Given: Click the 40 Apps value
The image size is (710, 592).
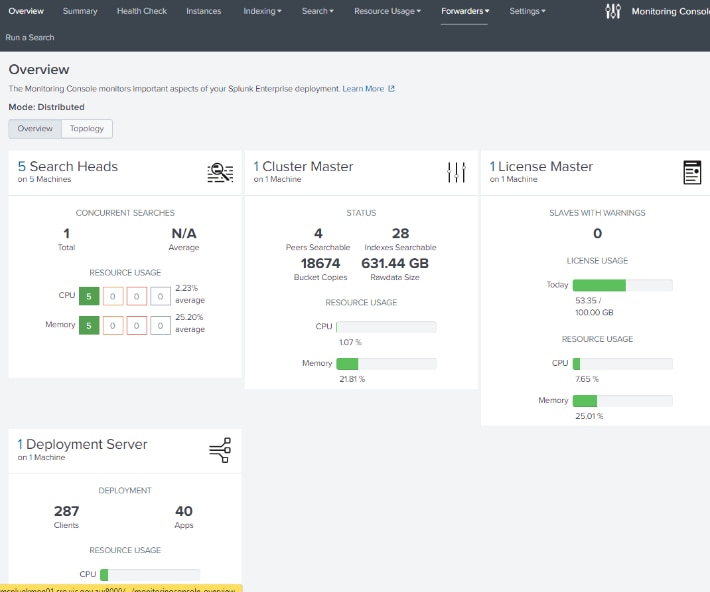Looking at the screenshot, I should [x=184, y=511].
